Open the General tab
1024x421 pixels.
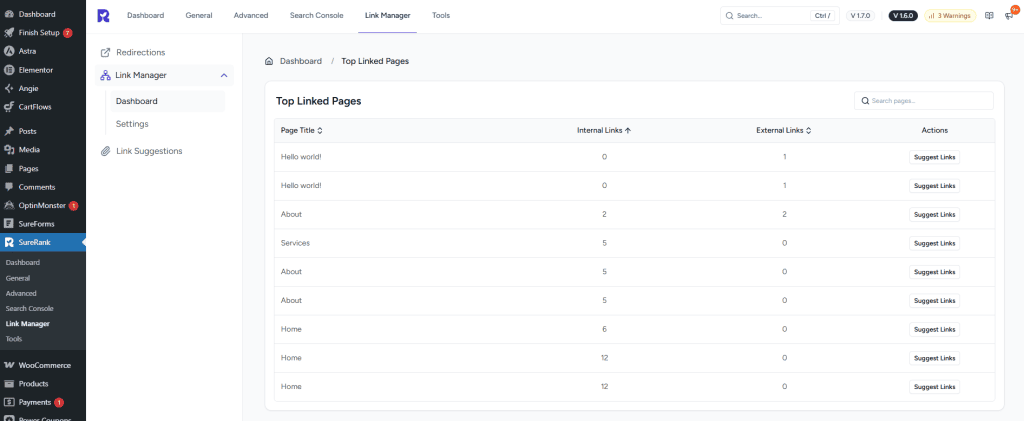pyautogui.click(x=199, y=16)
